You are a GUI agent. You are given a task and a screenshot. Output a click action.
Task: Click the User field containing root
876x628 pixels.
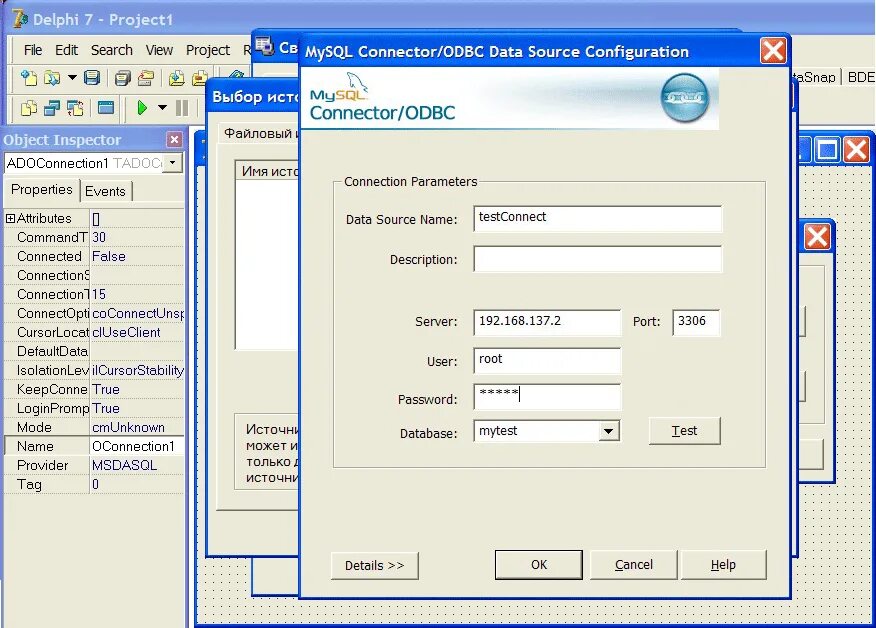point(547,360)
